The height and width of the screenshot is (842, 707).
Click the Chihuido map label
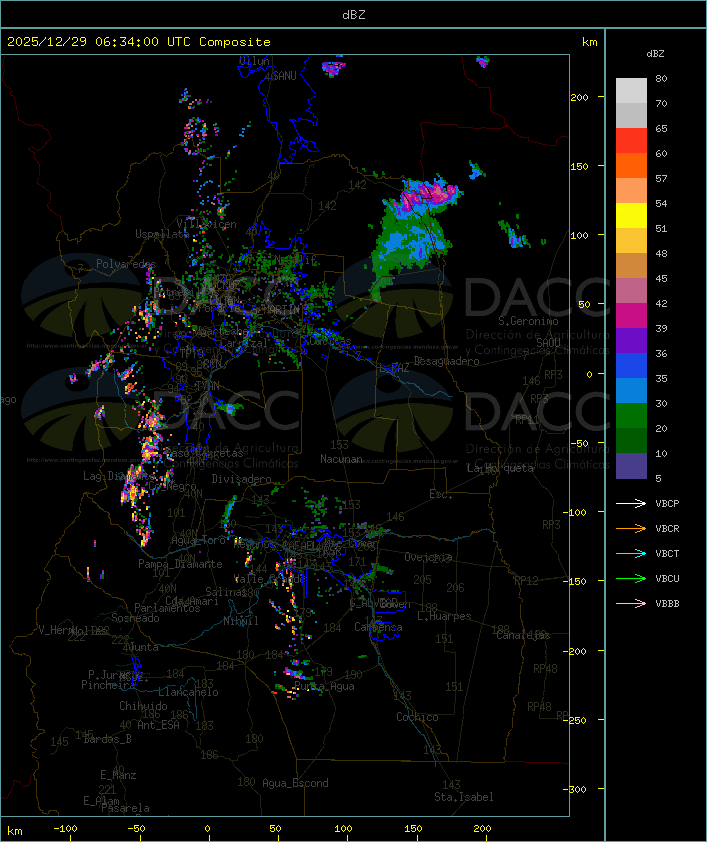click(x=143, y=706)
